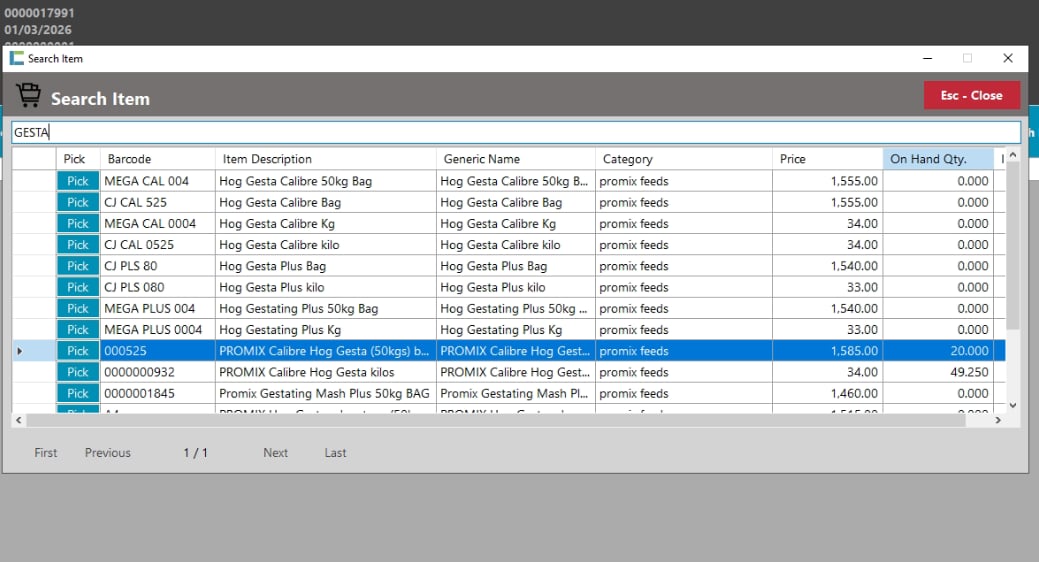Click the search field containing GESTA
Viewport: 1039px width, 562px height.
[x=515, y=132]
